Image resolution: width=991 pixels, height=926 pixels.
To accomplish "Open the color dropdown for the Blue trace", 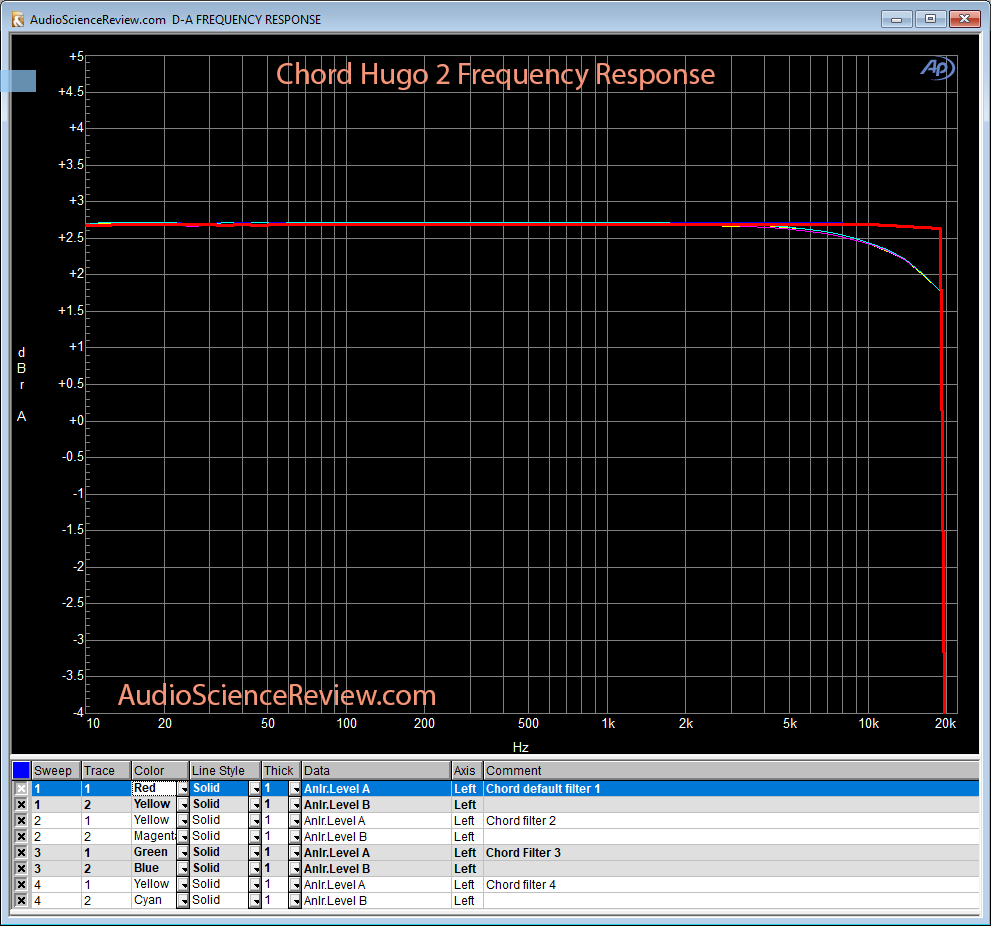I will pyautogui.click(x=183, y=868).
